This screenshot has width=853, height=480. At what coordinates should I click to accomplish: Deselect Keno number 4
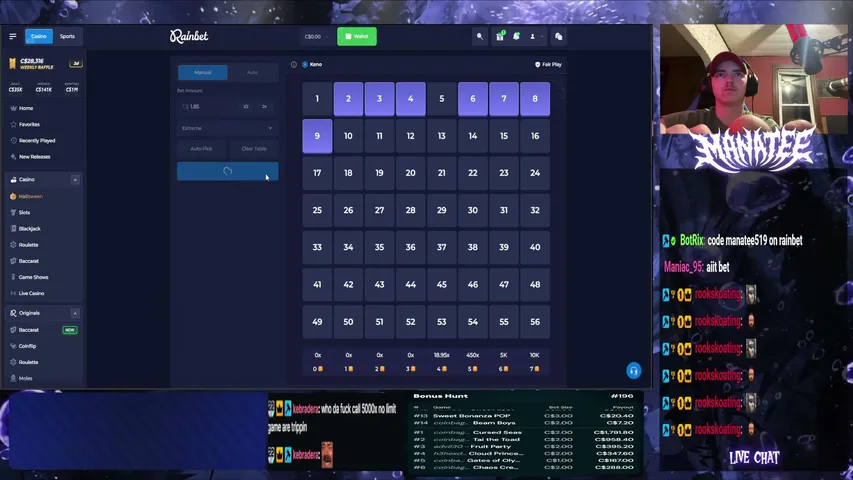(411, 99)
